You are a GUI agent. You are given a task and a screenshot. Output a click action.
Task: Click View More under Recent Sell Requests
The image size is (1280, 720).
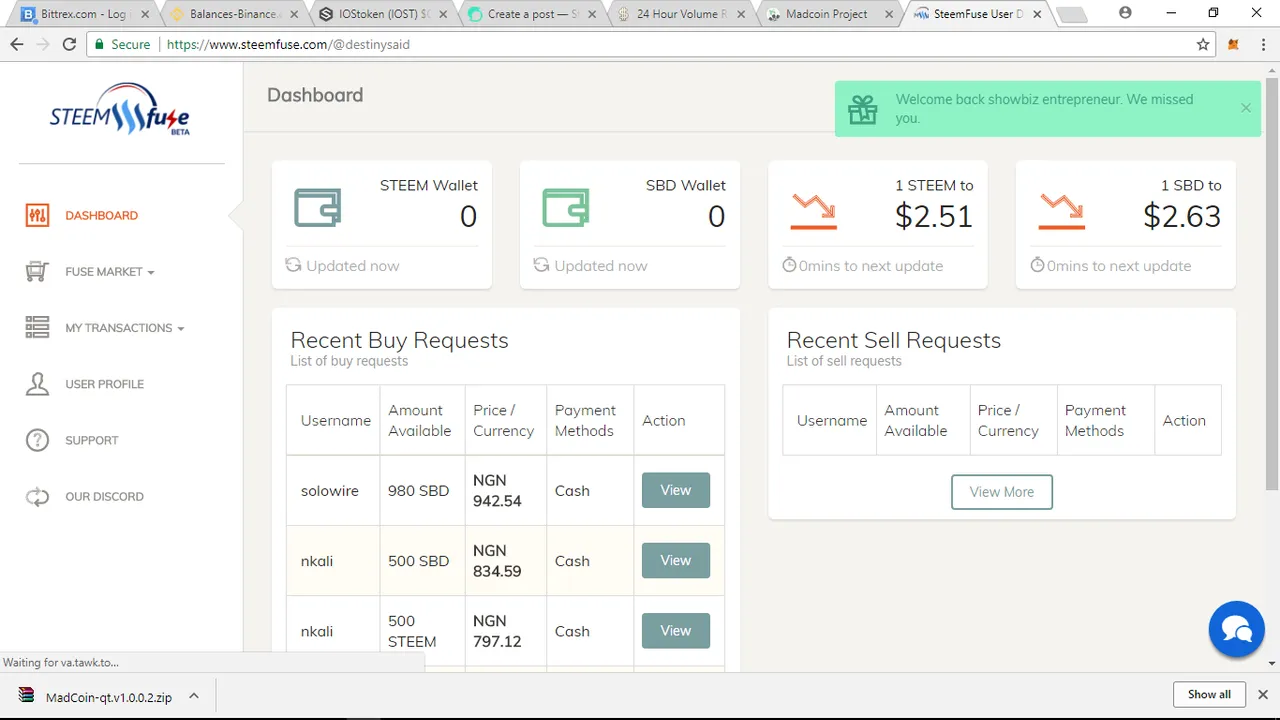1002,492
